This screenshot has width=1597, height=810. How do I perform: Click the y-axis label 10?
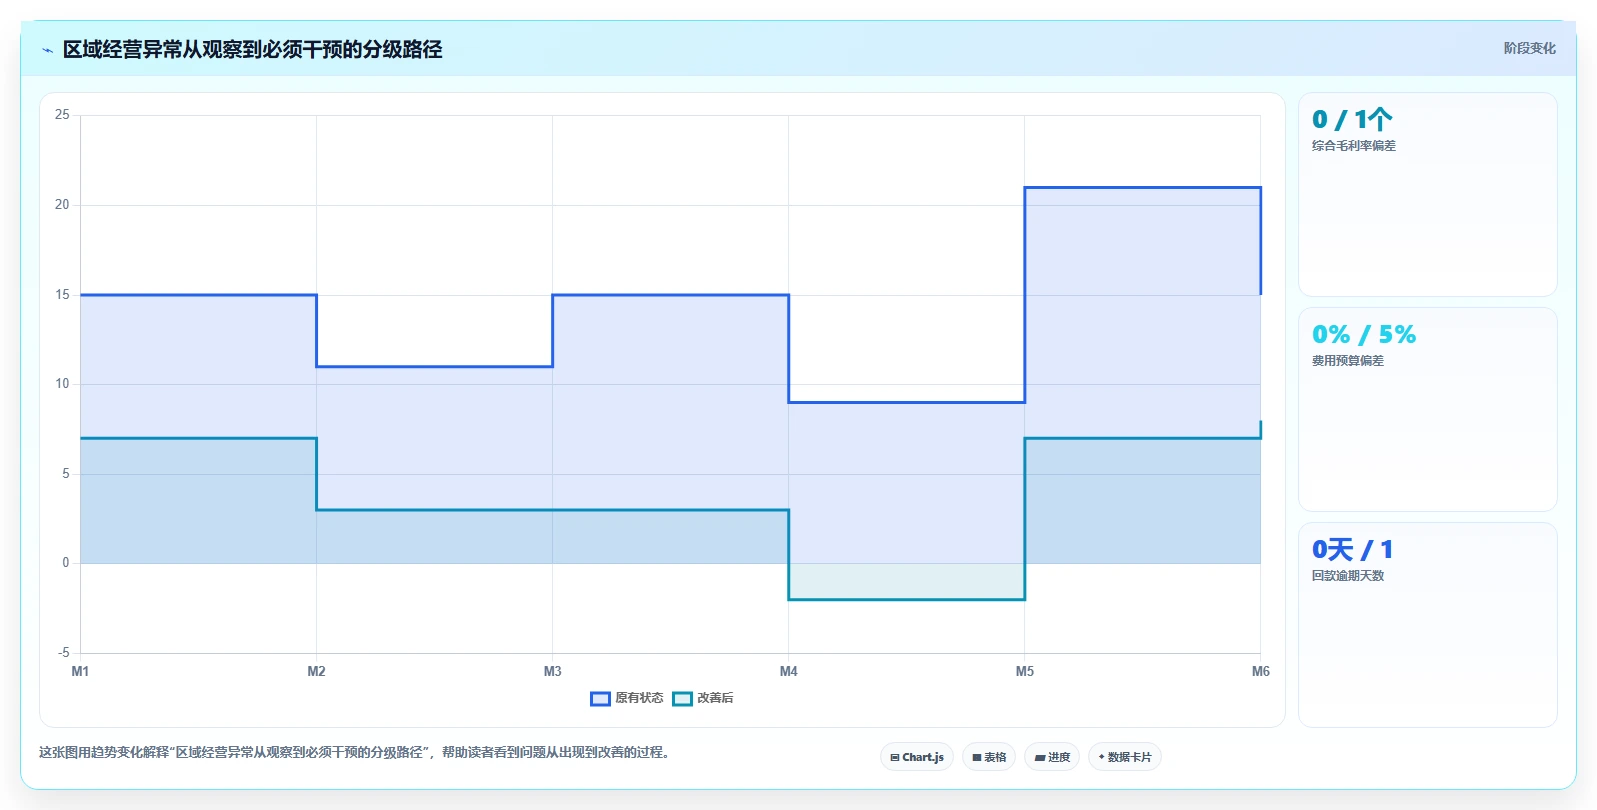pos(62,384)
